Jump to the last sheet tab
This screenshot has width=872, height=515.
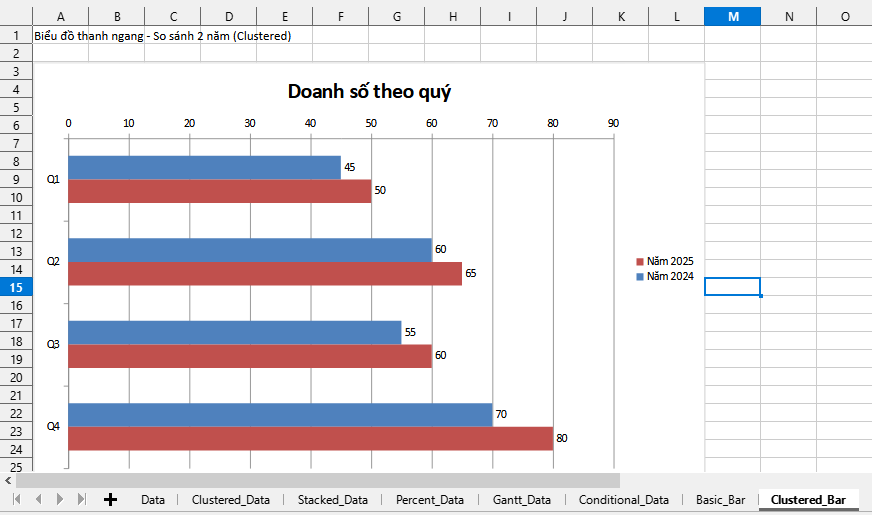click(81, 499)
